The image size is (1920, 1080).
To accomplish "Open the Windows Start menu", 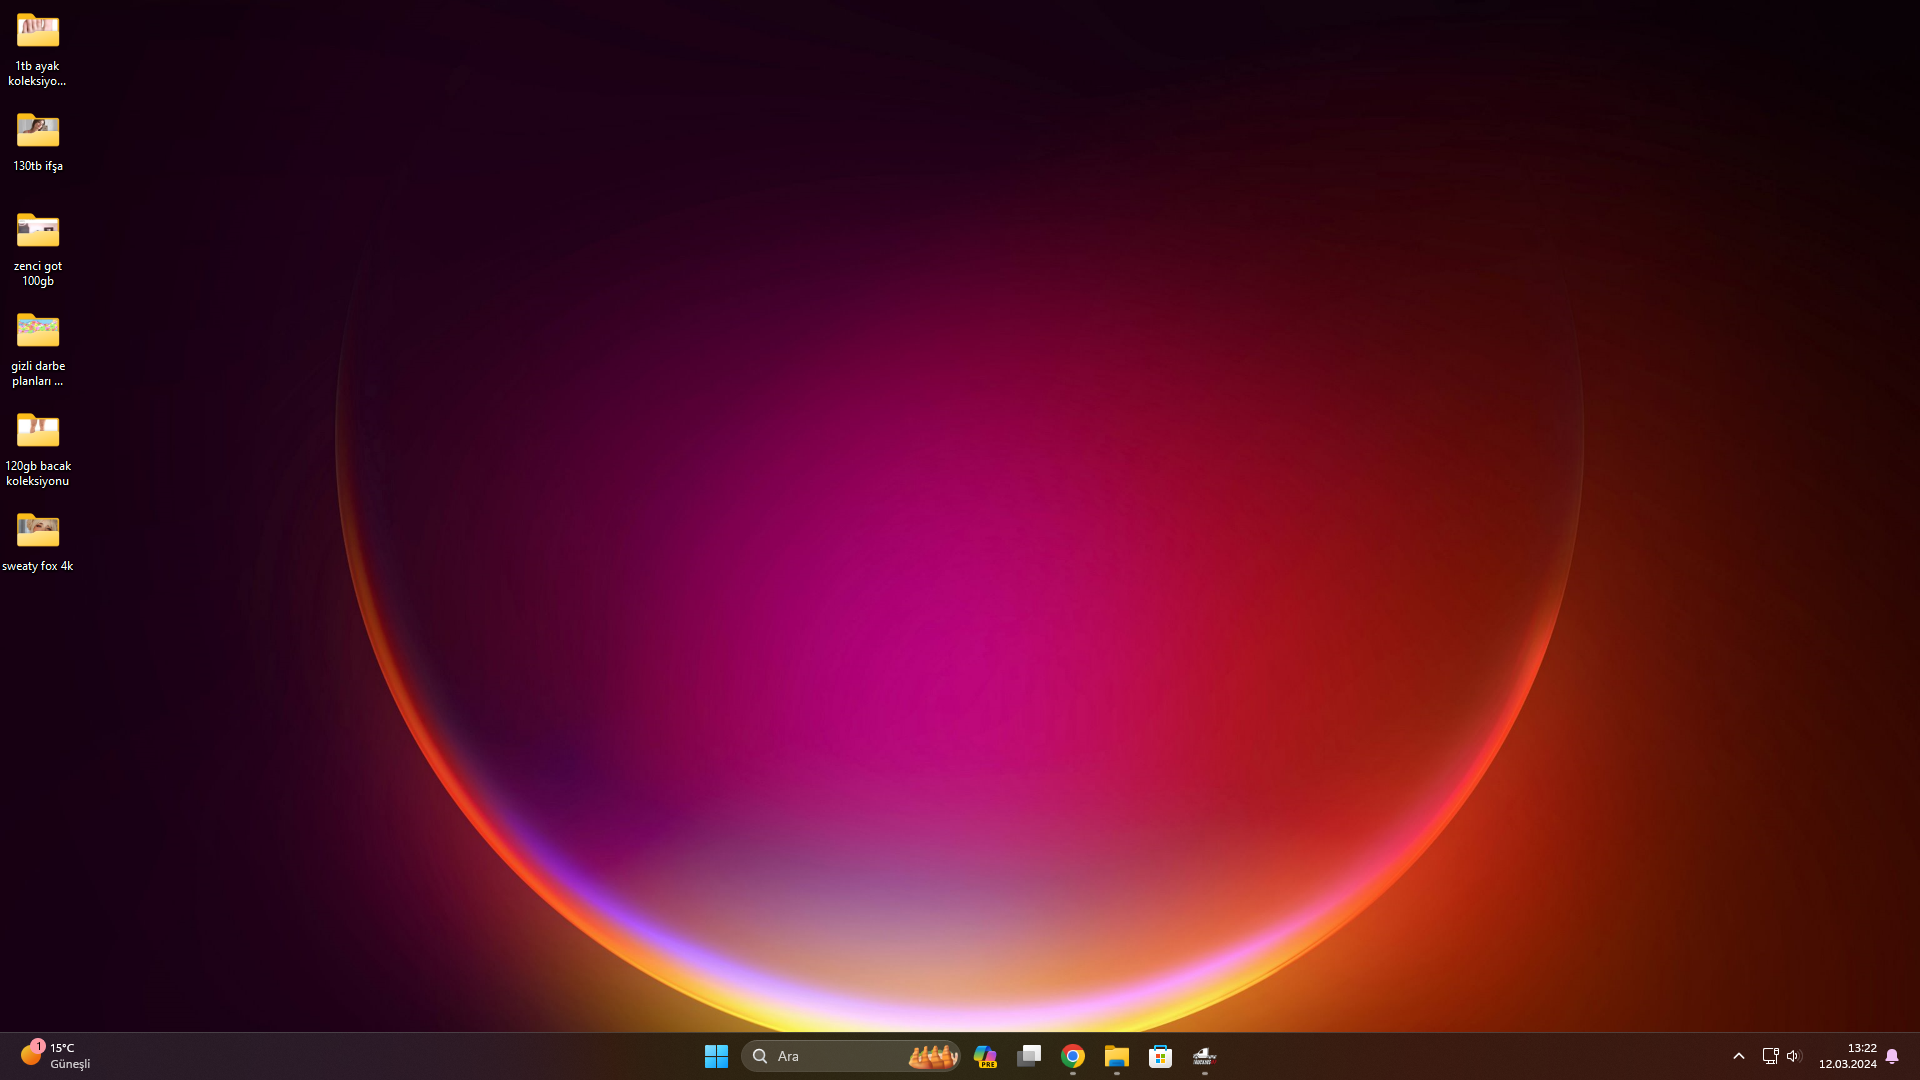I will point(716,1056).
